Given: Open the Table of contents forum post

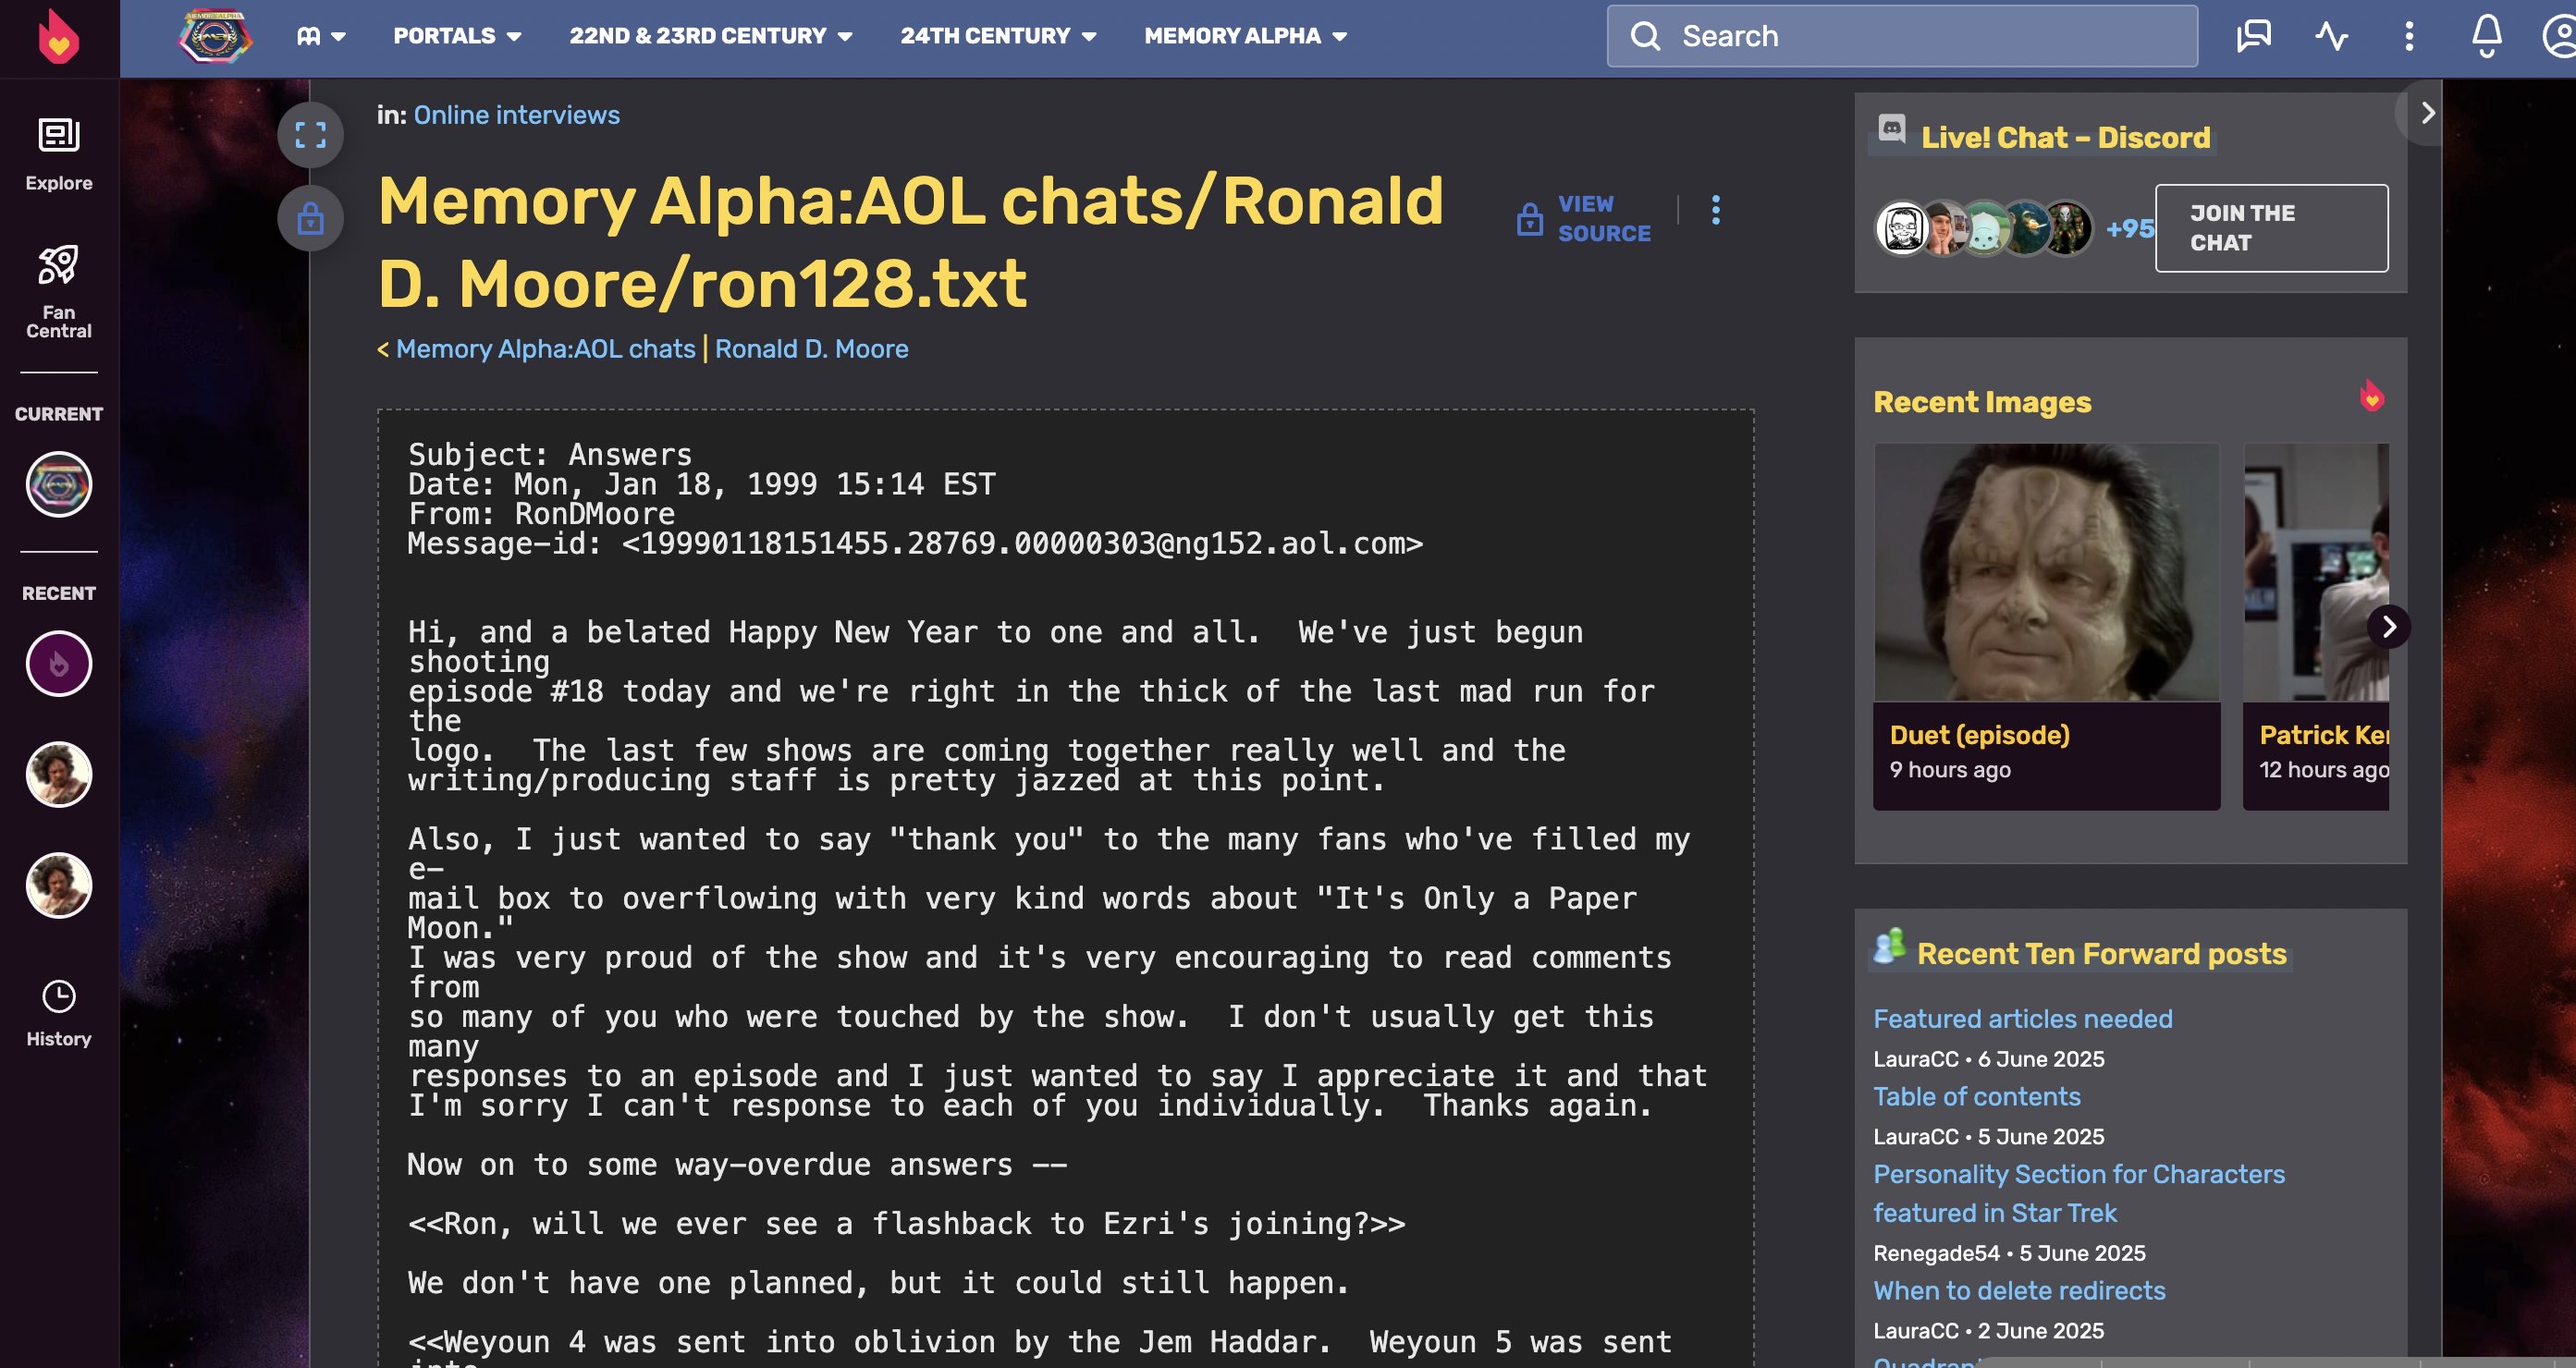Looking at the screenshot, I should (x=1976, y=1097).
